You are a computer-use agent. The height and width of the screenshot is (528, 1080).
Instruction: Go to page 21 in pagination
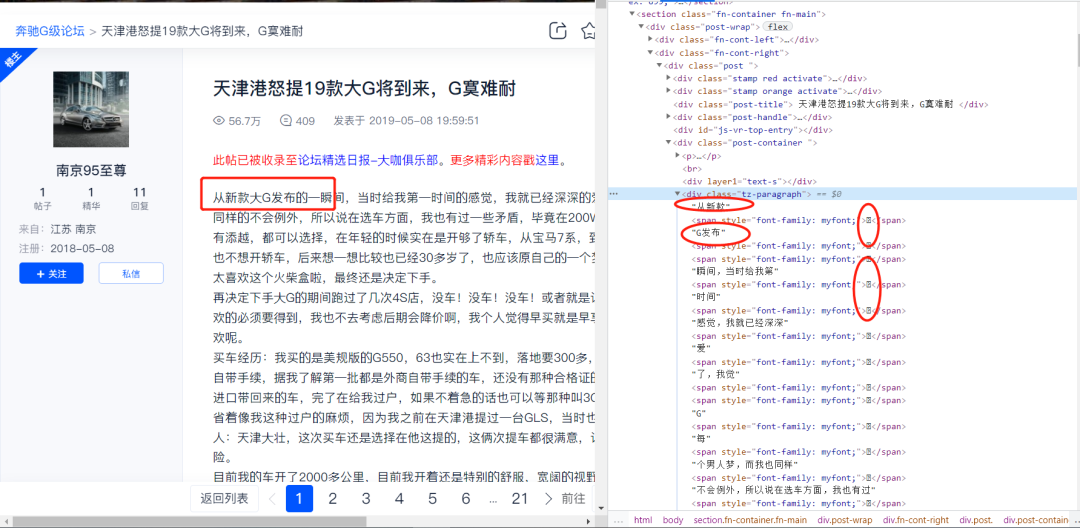pos(519,498)
